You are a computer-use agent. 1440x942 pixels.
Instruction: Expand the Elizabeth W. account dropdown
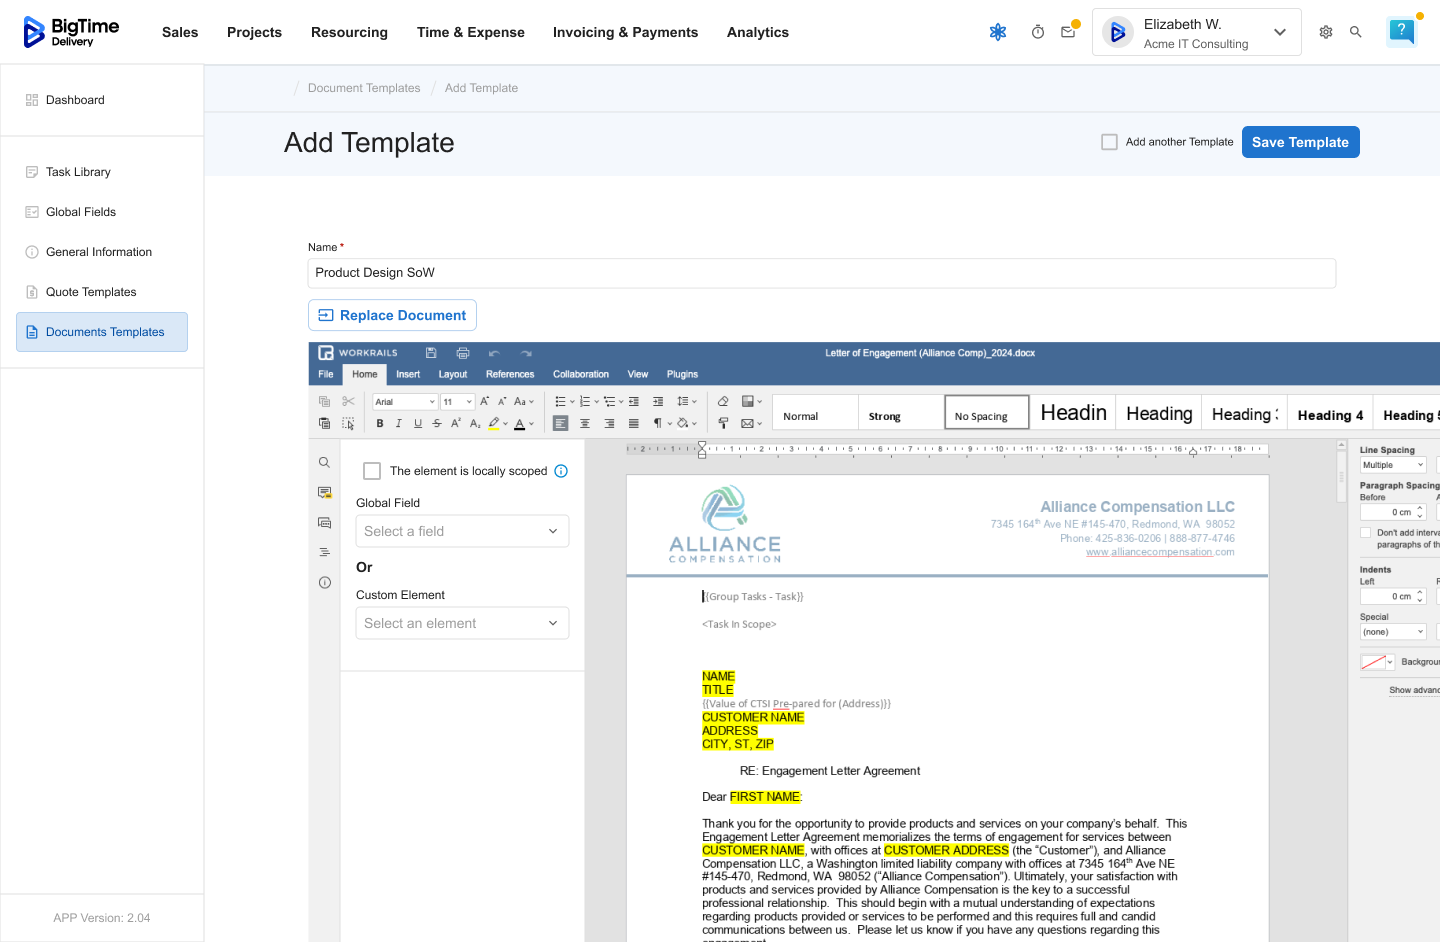click(1279, 33)
